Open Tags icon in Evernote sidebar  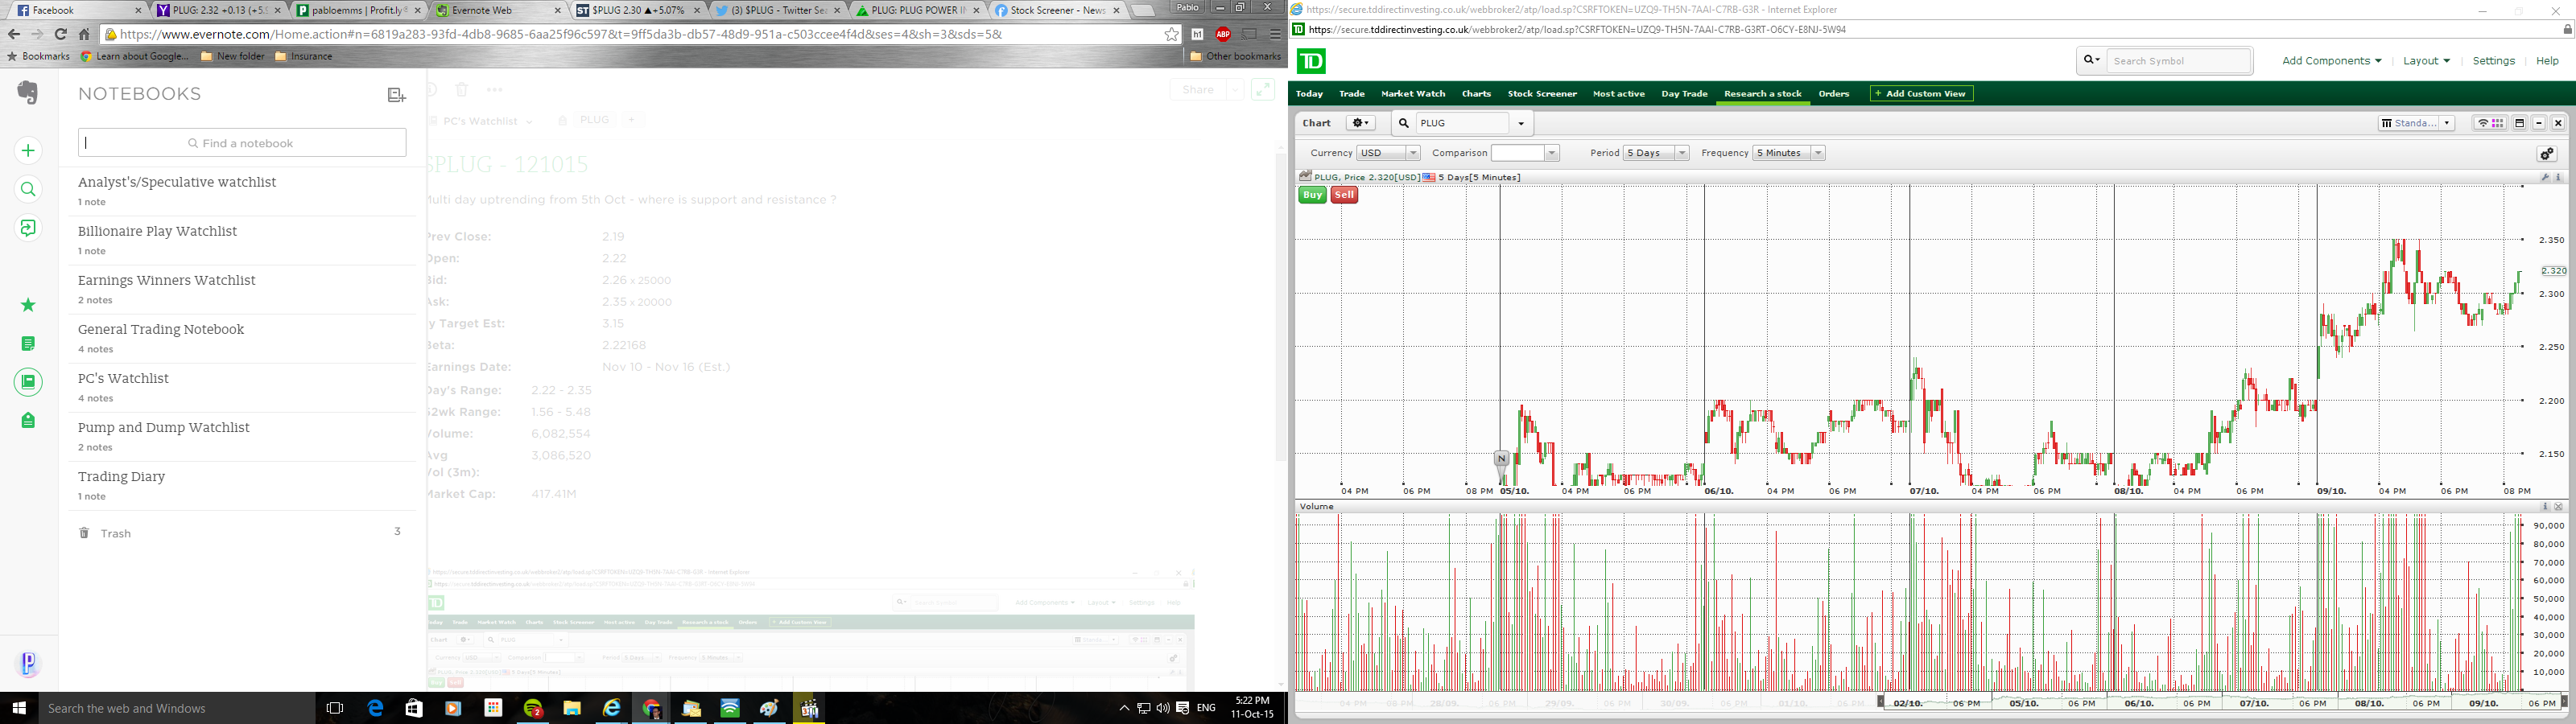tap(28, 421)
